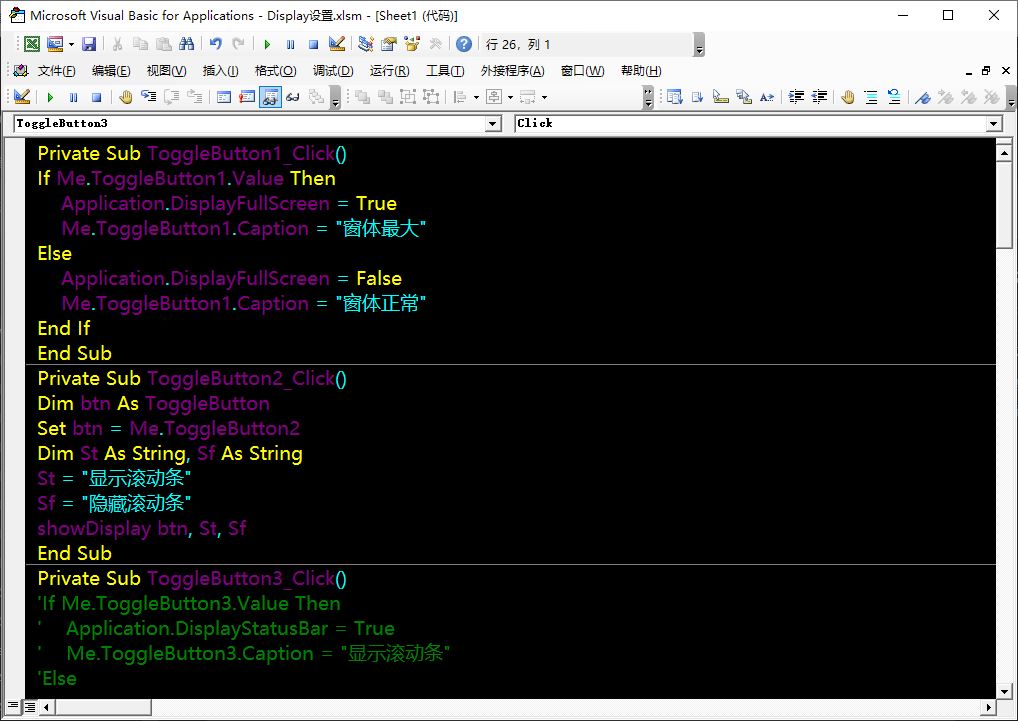Image resolution: width=1018 pixels, height=721 pixels.
Task: Open the ToggleButton3 object dropdown
Action: pos(493,123)
